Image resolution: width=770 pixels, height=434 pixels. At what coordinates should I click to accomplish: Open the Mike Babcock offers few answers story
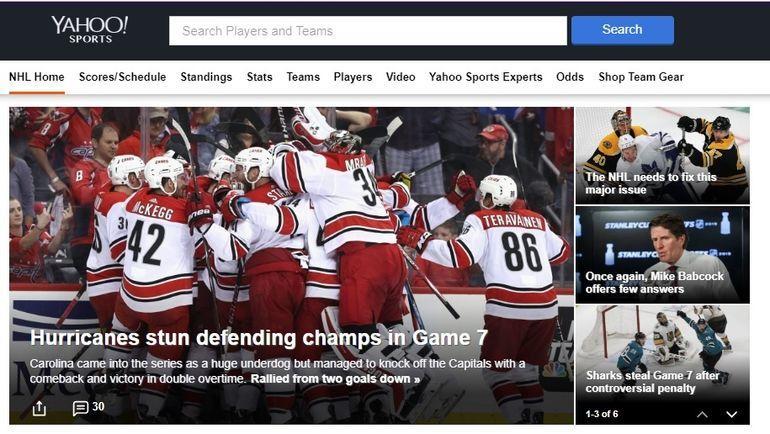click(x=662, y=254)
